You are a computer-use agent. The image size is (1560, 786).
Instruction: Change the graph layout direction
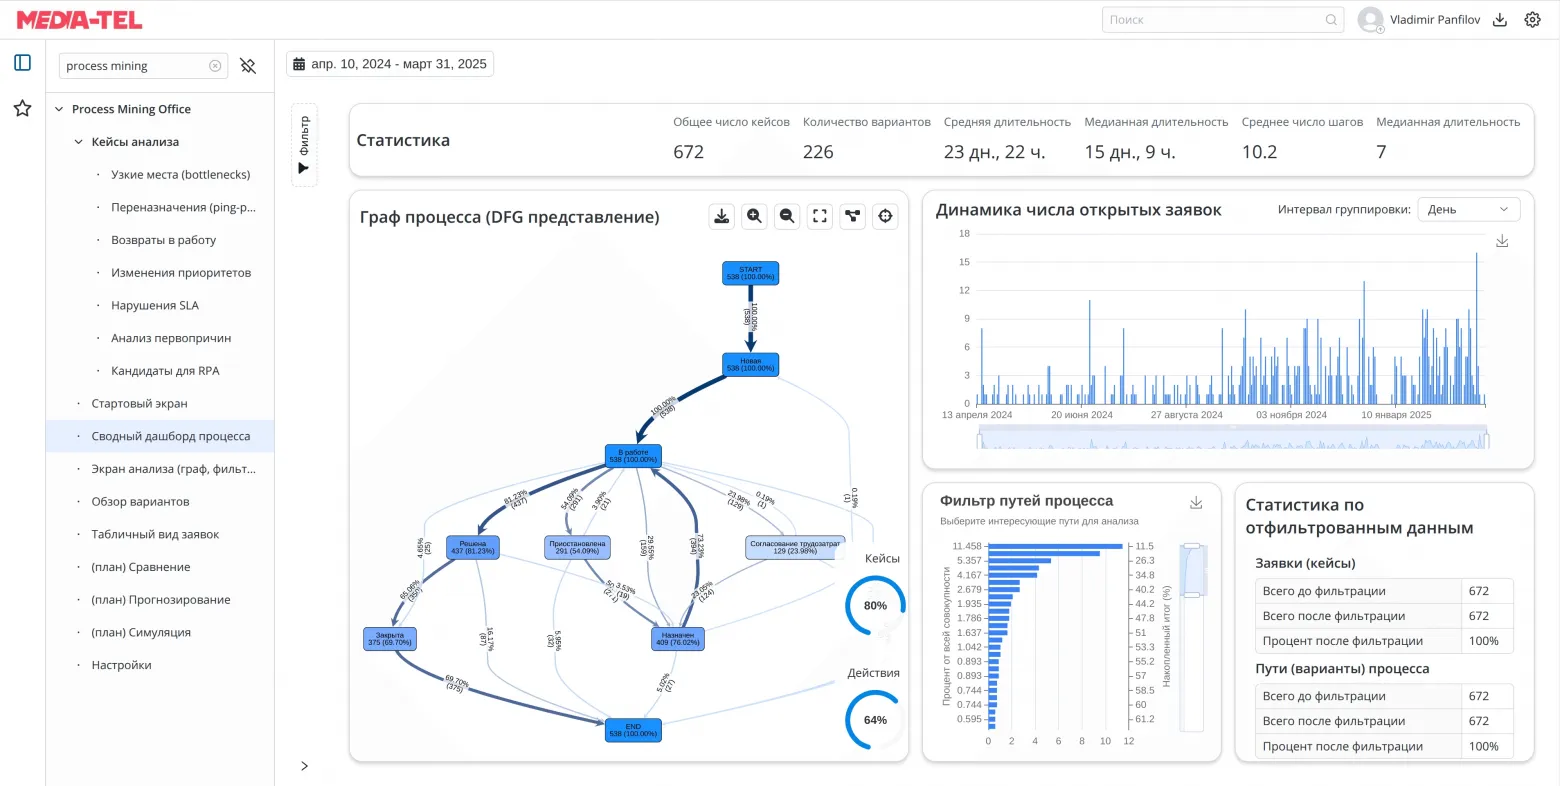coord(852,216)
